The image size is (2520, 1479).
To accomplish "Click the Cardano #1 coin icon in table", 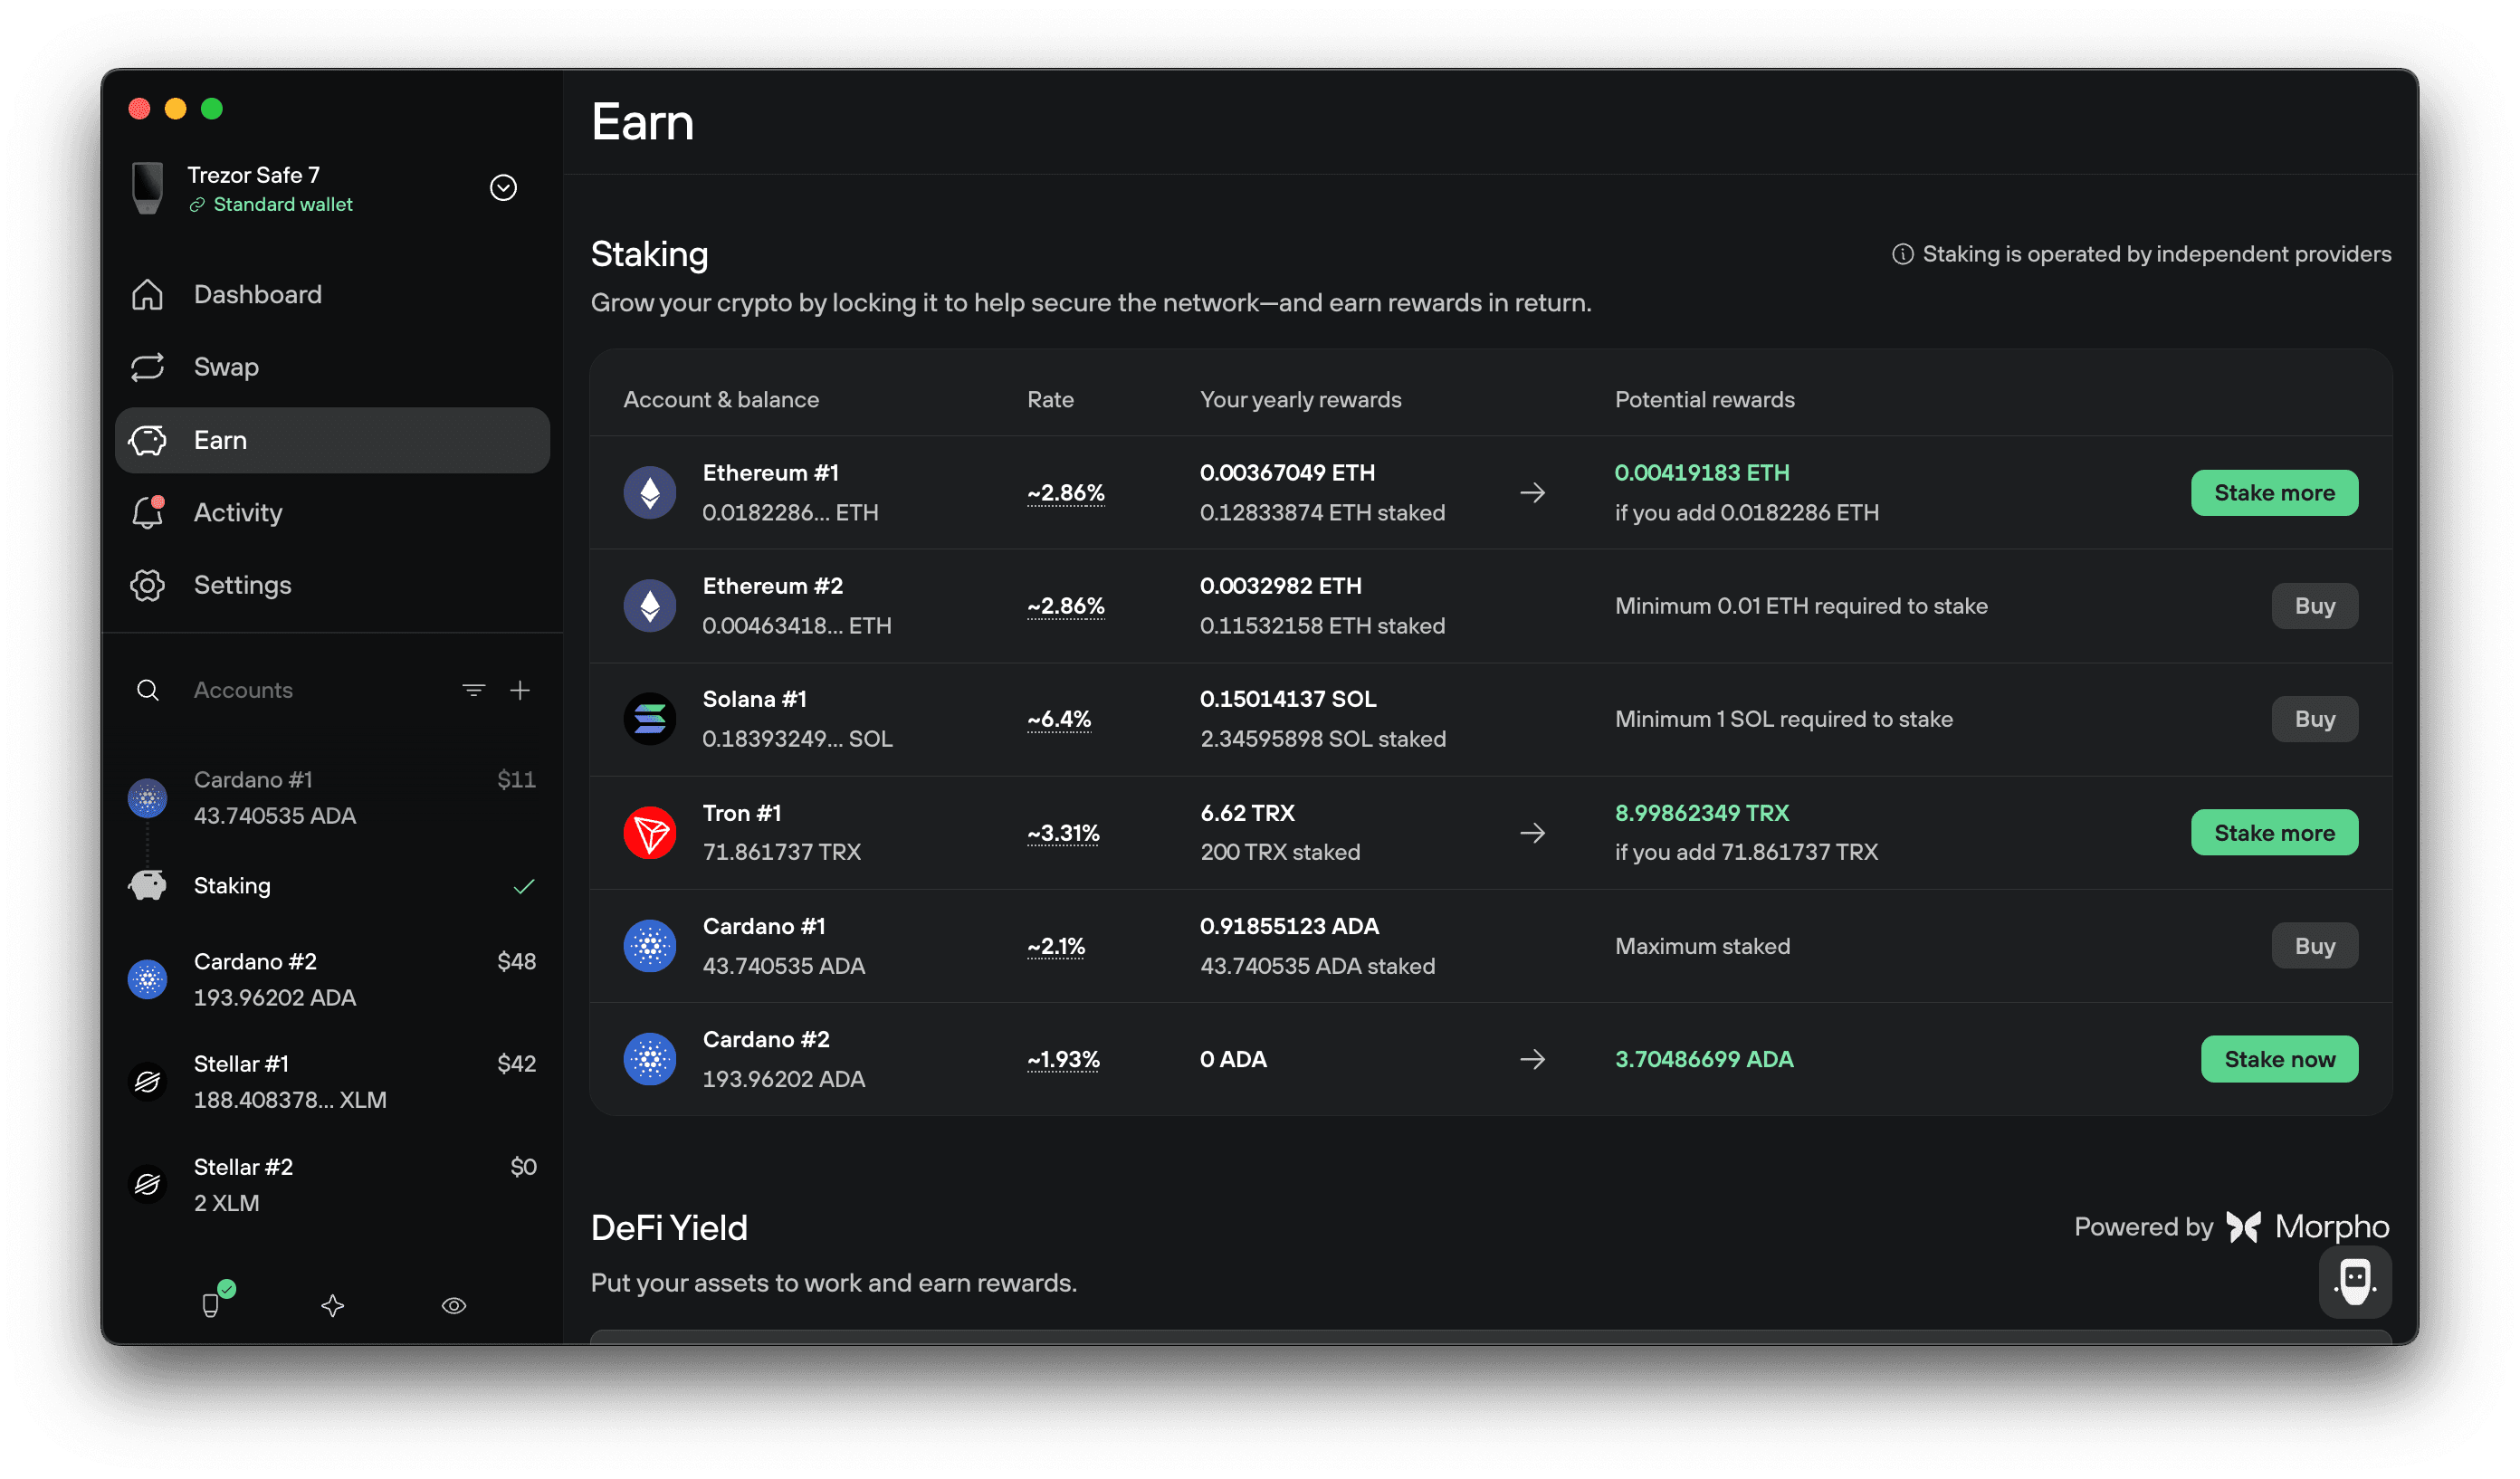I will [x=650, y=946].
